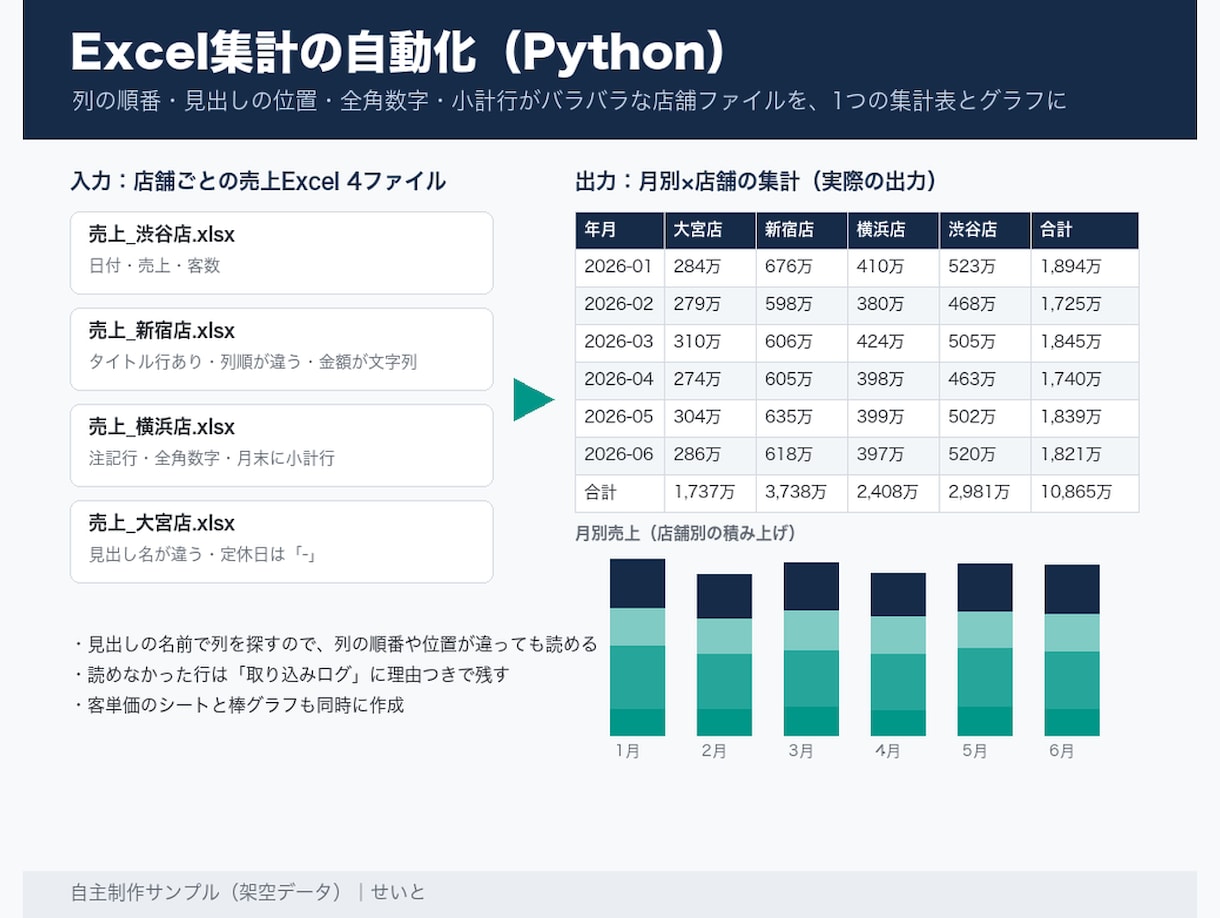Click the 4月 axis label
The height and width of the screenshot is (918, 1220).
coord(887,751)
